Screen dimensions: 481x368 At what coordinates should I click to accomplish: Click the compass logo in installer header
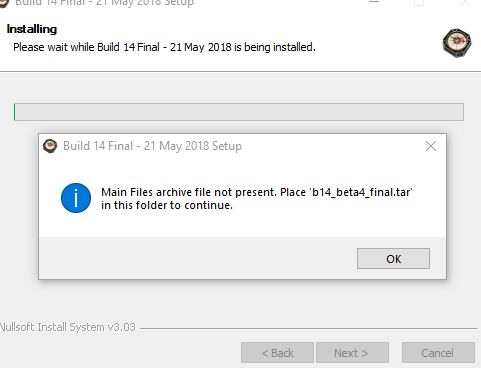457,43
